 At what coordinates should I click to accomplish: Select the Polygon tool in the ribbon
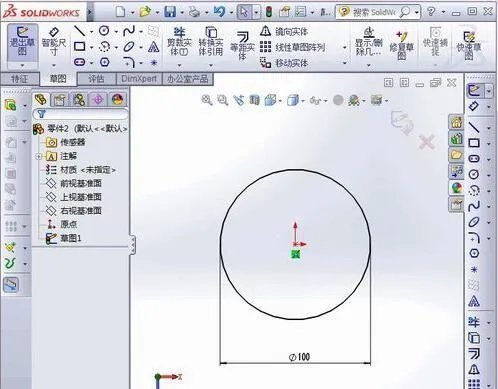[104, 62]
